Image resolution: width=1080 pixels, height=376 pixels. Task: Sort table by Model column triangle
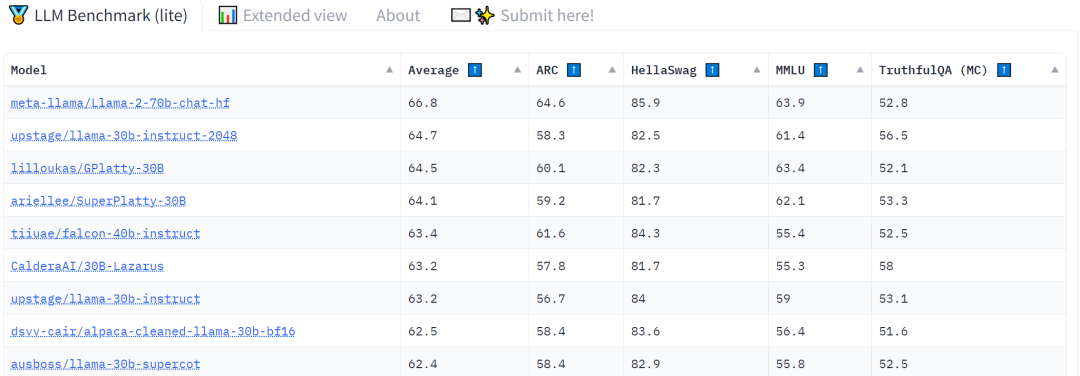pos(389,70)
